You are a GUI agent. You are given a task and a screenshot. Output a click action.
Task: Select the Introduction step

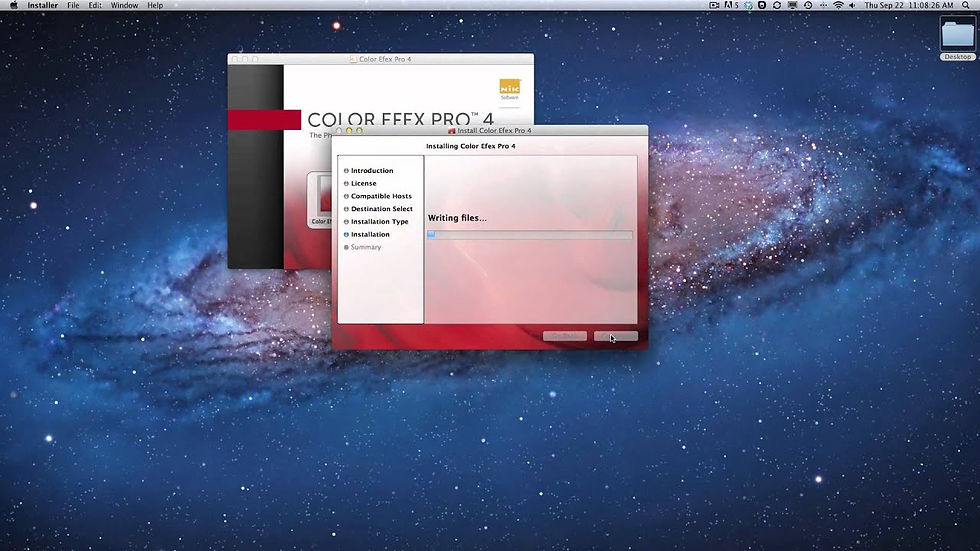point(371,171)
